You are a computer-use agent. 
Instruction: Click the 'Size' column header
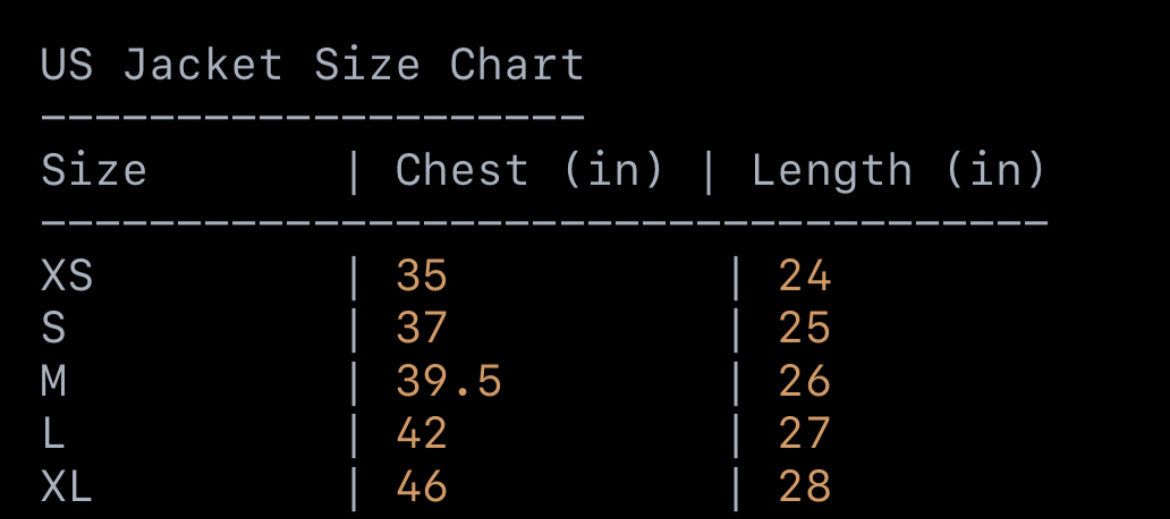click(x=94, y=171)
